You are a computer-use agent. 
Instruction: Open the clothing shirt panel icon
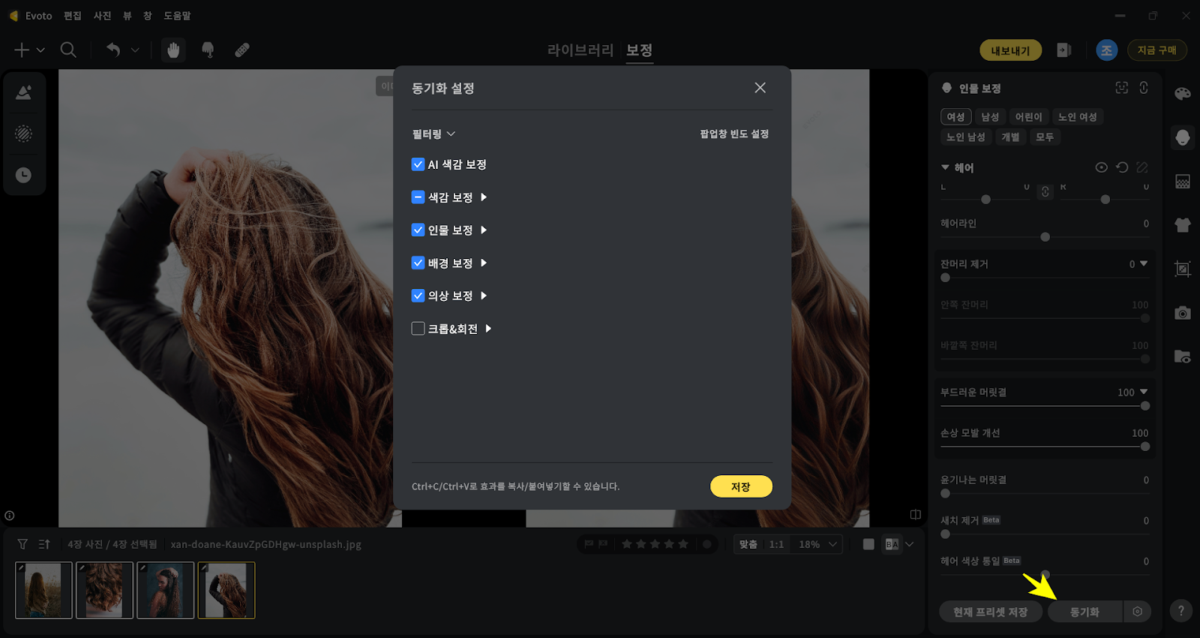click(x=1182, y=225)
